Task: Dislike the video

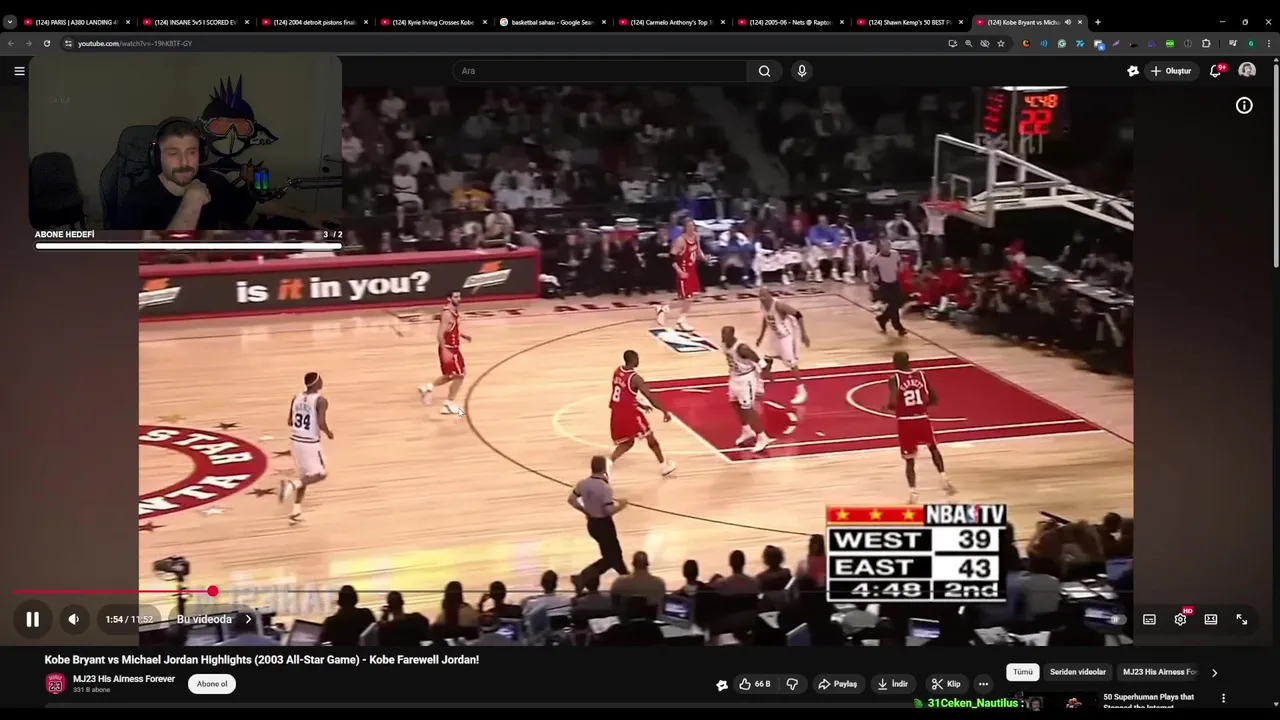Action: coord(792,684)
